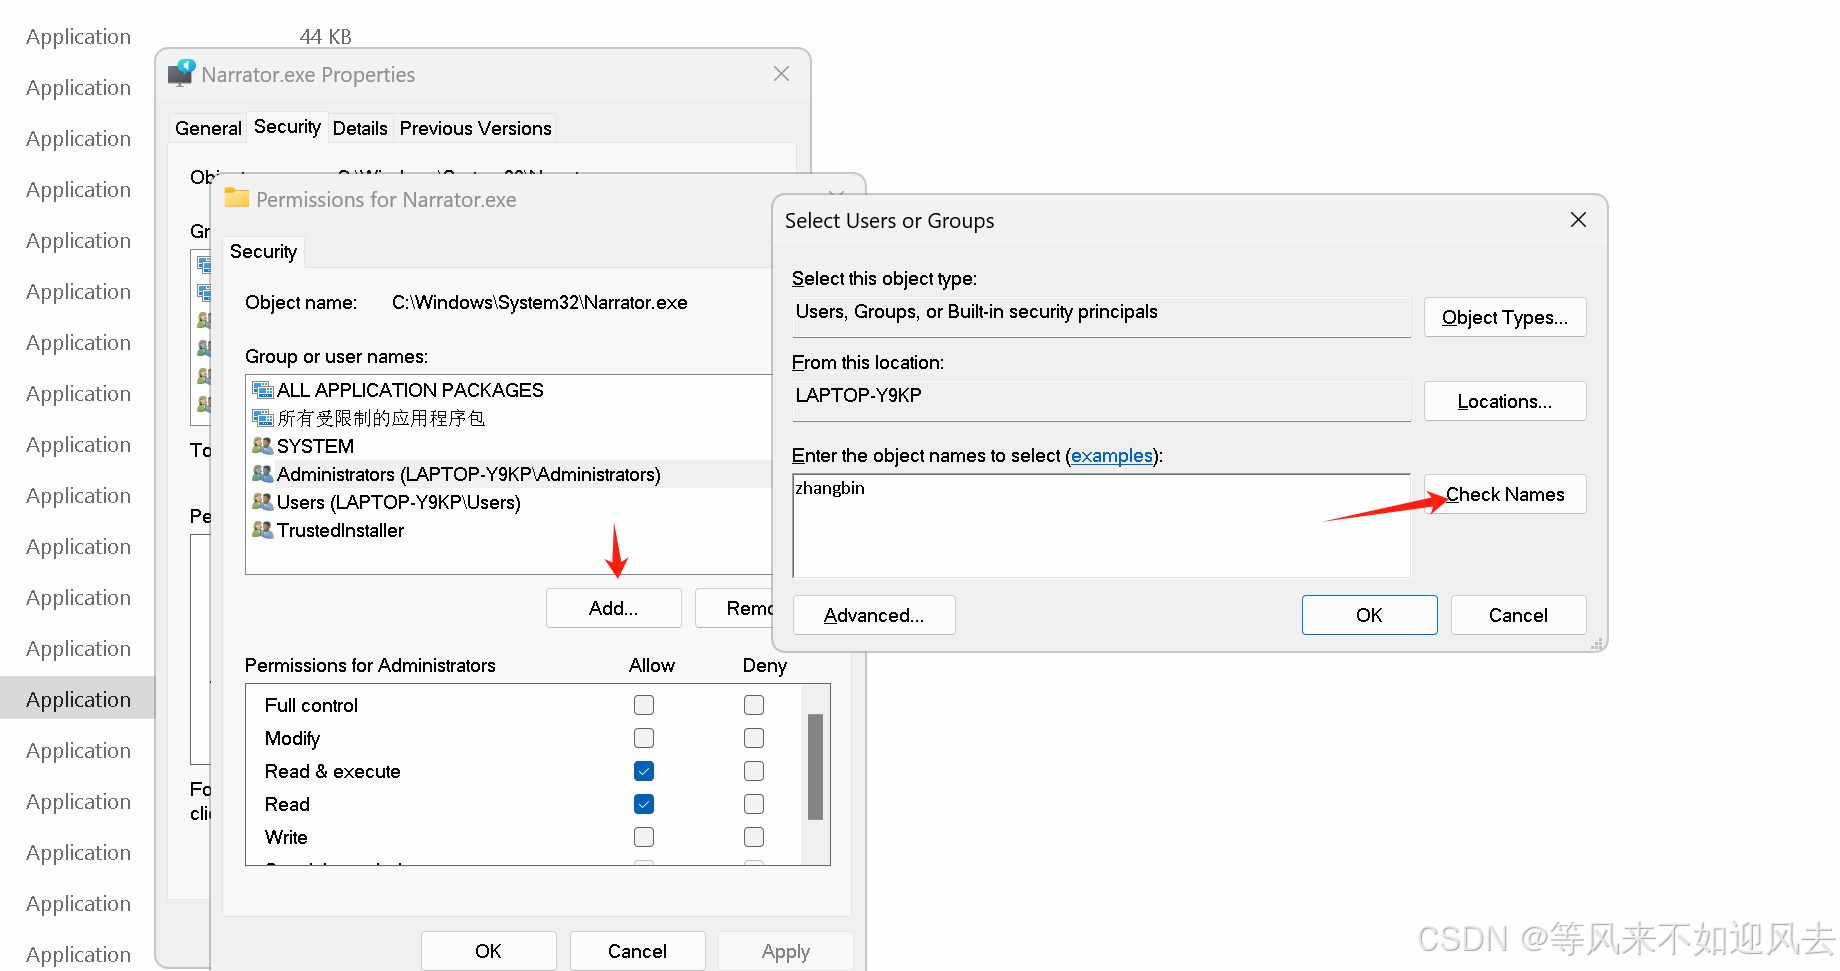Click Cancel in Permissions for Narrator.exe
1840x971 pixels.
[638, 951]
